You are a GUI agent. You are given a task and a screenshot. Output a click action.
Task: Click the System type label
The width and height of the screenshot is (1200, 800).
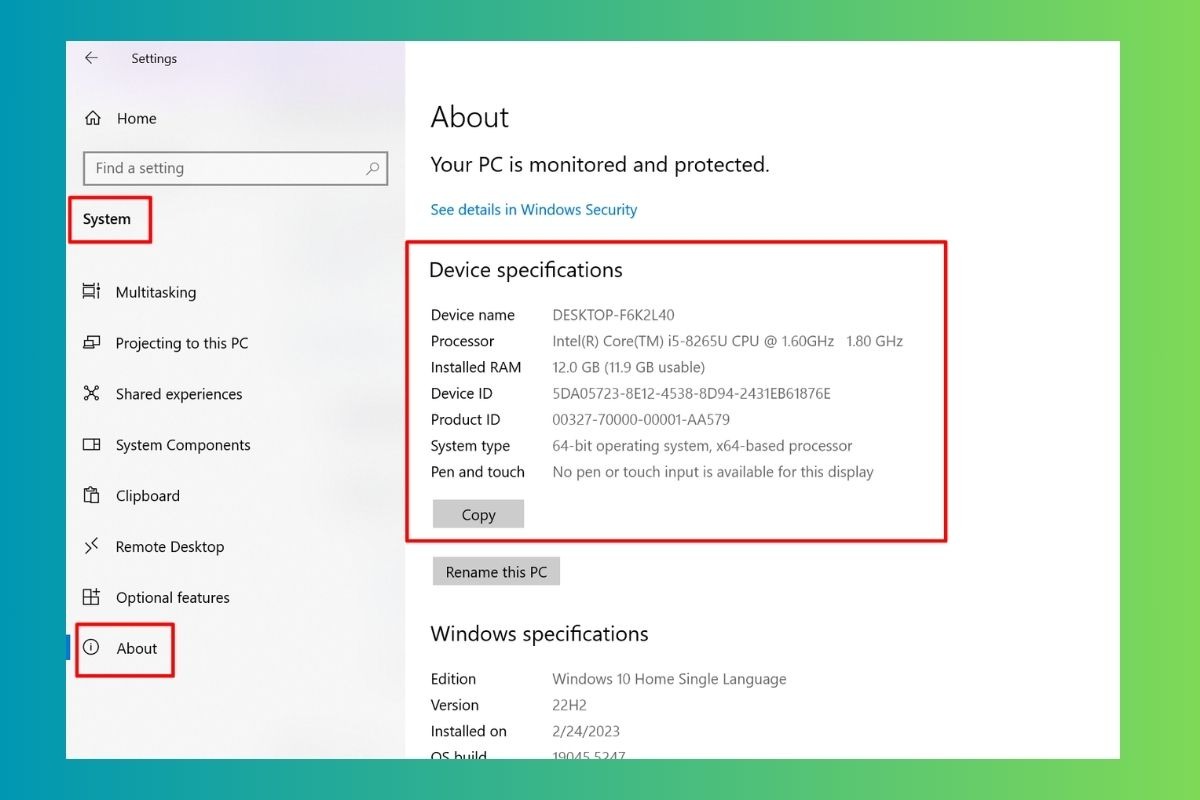471,446
